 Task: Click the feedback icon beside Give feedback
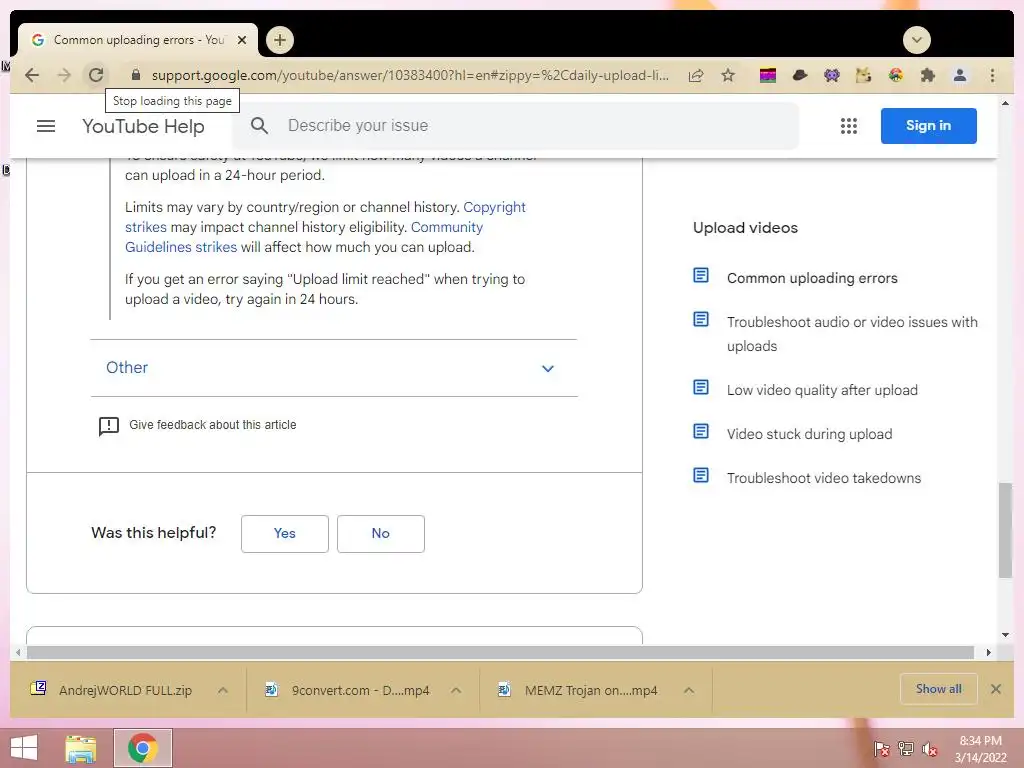pos(108,426)
